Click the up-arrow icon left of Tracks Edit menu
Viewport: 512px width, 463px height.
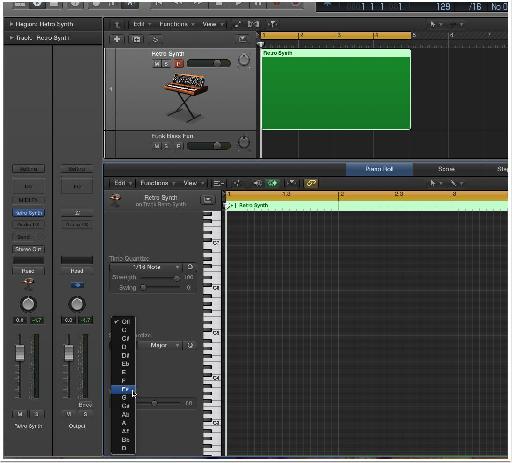tap(117, 24)
